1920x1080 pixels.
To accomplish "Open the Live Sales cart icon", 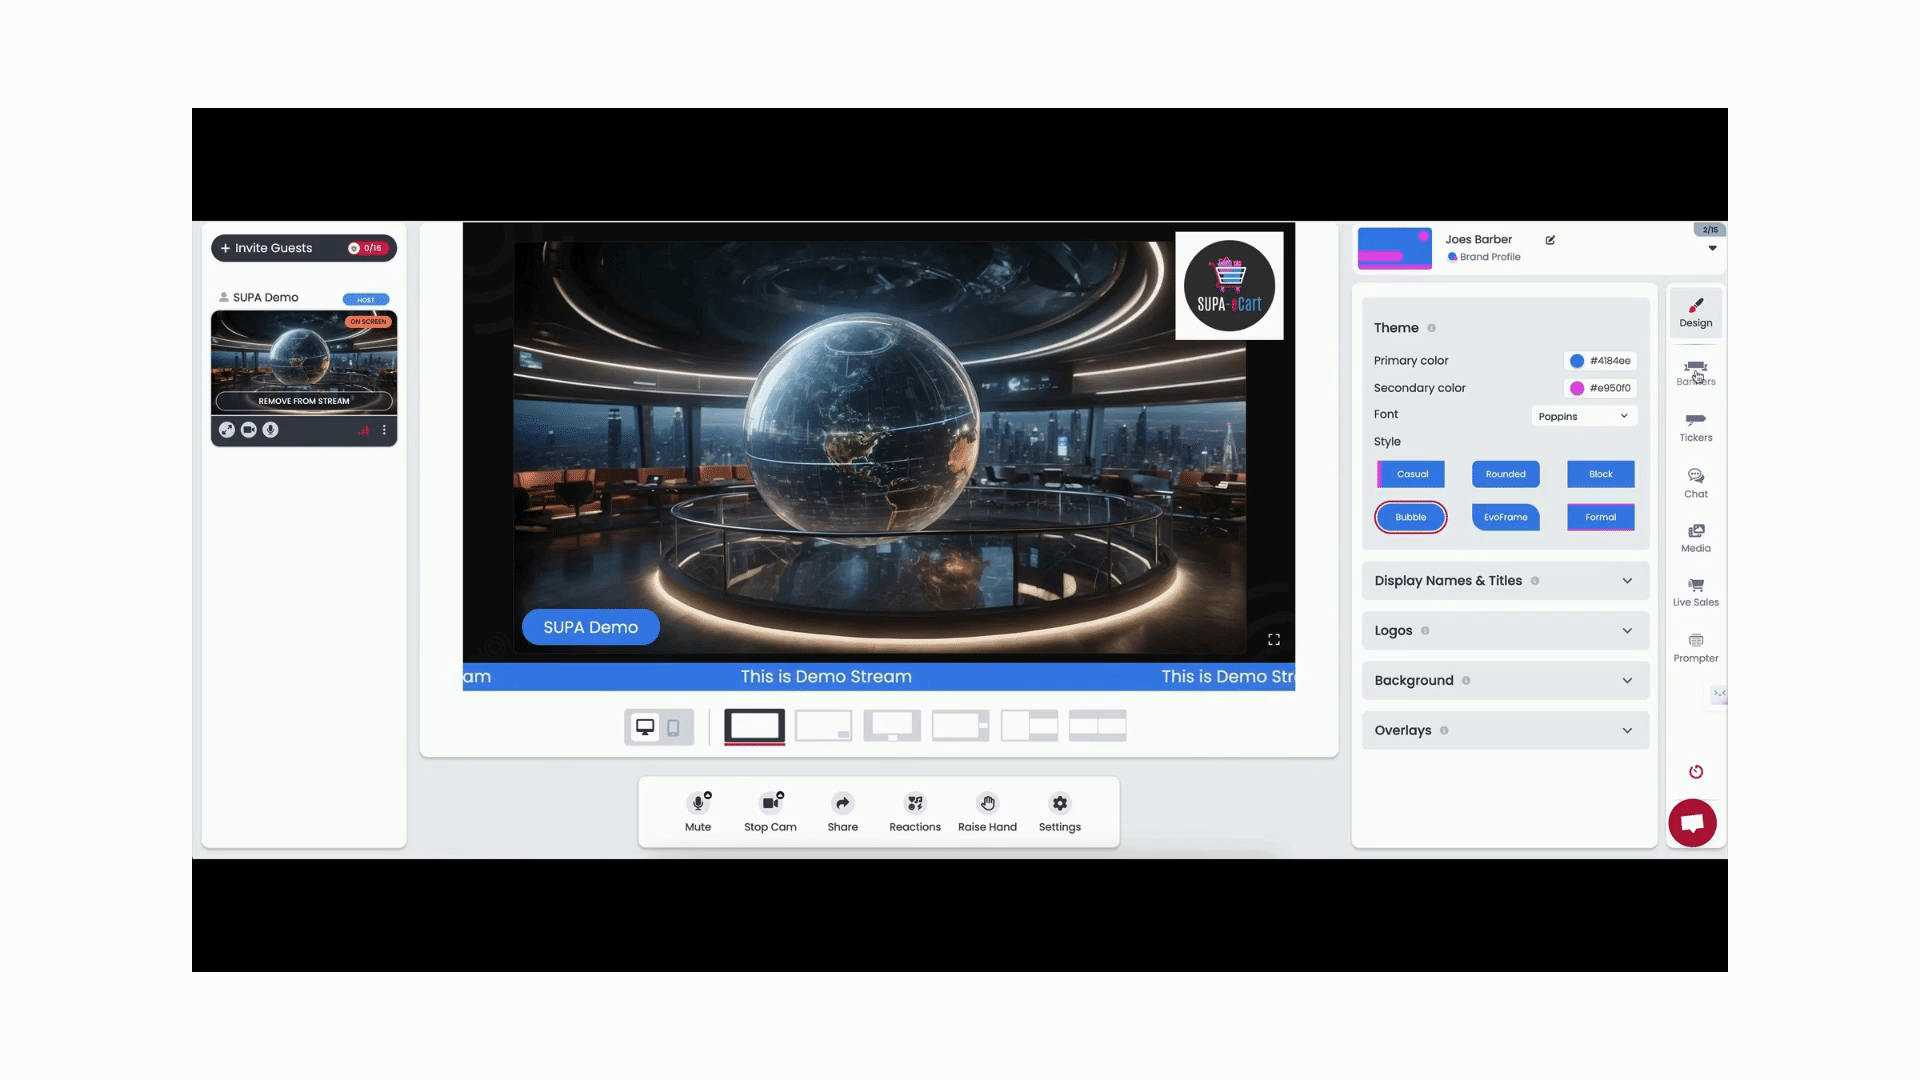I will click(1695, 591).
